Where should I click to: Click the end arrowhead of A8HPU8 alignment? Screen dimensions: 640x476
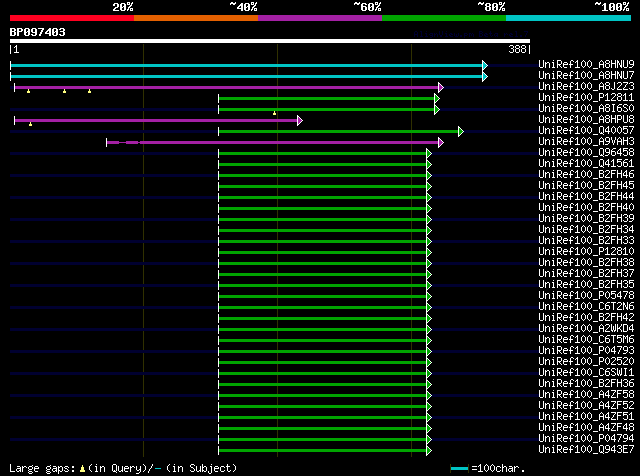(300, 120)
